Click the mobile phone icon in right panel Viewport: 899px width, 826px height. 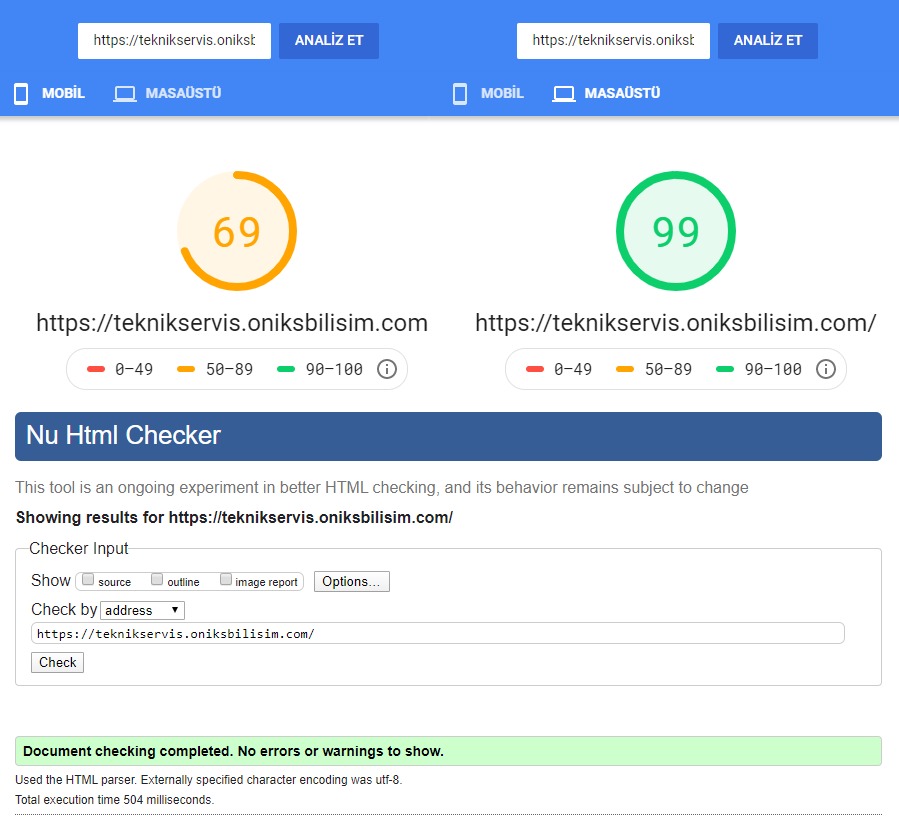click(460, 93)
